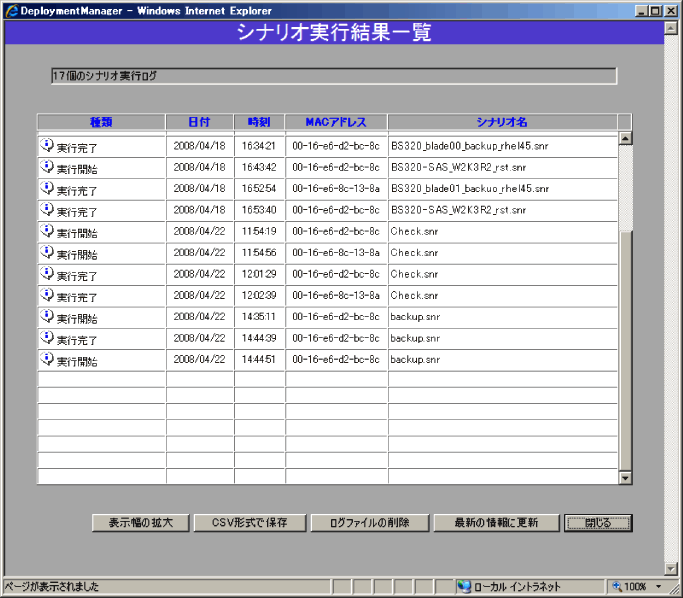Click the info icon of the 16:34:21 entry
683x598 pixels.
[x=47, y=145]
